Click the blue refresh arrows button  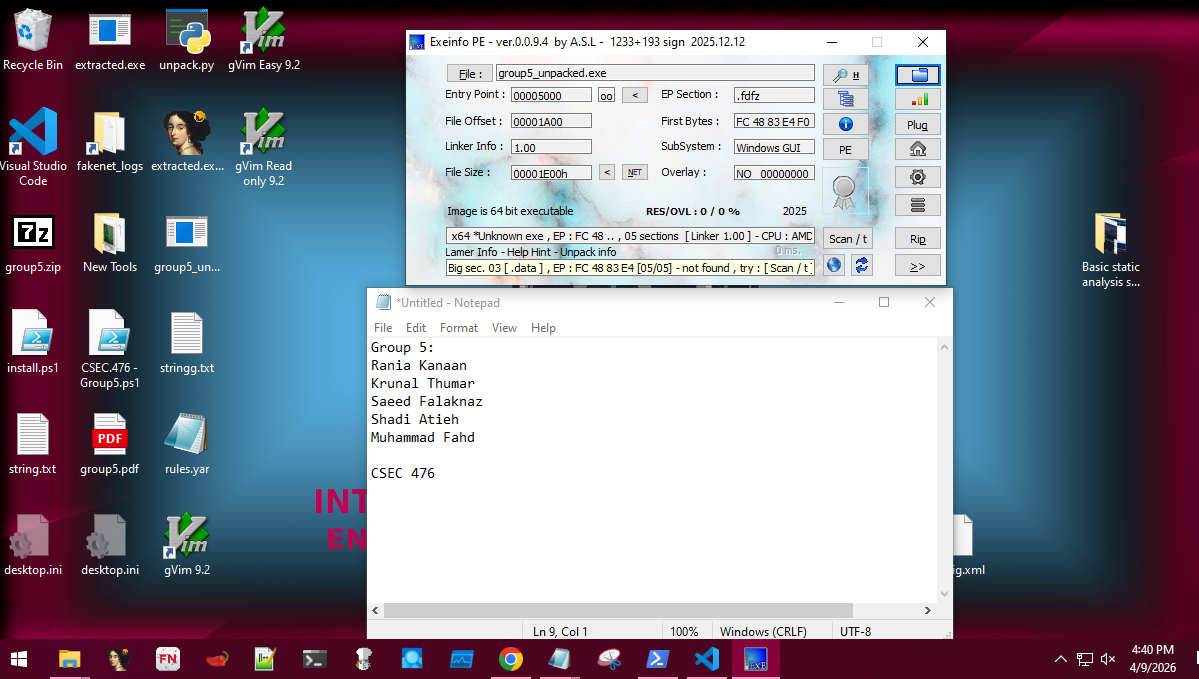[x=862, y=265]
